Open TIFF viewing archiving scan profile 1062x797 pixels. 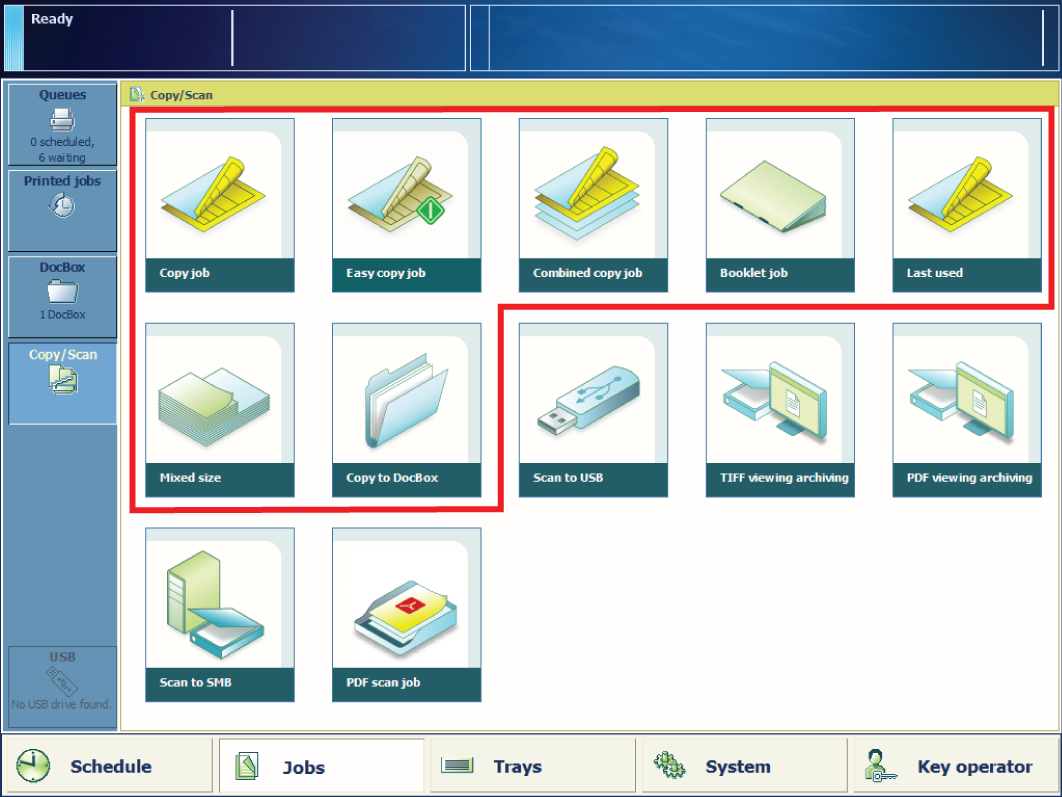[x=780, y=410]
